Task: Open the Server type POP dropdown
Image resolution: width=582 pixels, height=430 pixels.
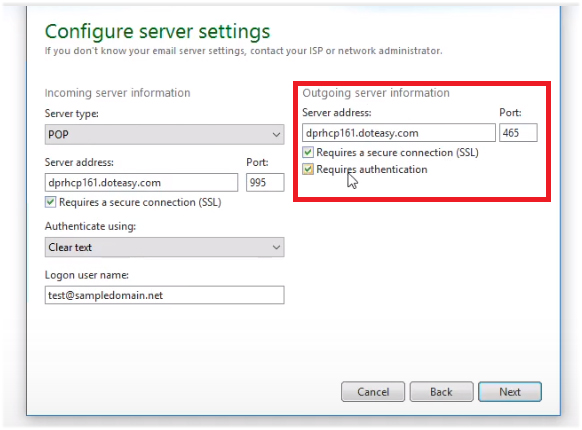Action: [164, 134]
